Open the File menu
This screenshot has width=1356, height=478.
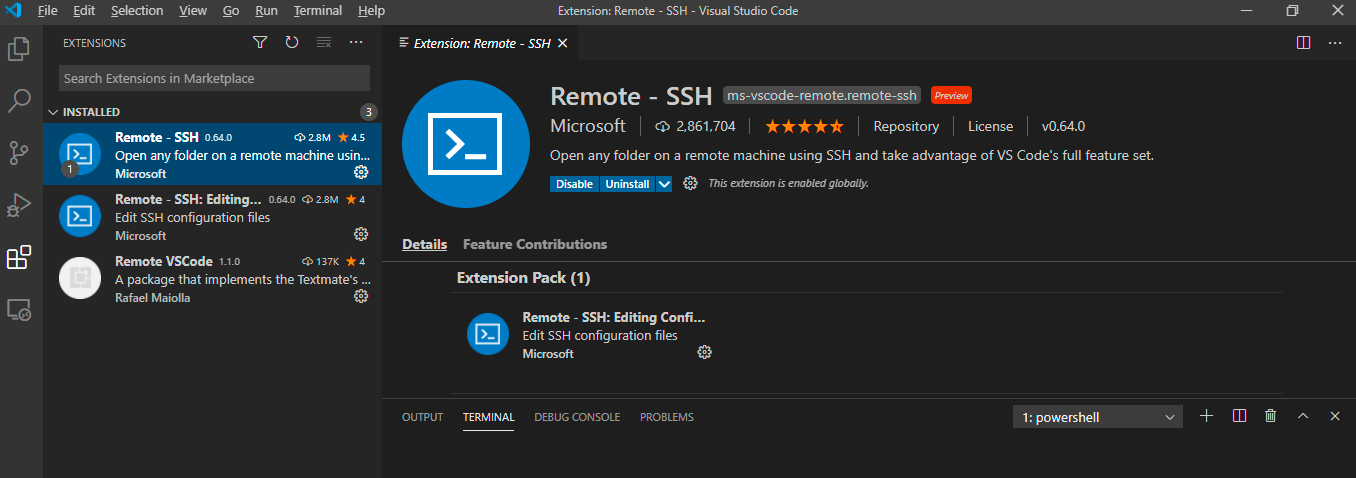[47, 11]
